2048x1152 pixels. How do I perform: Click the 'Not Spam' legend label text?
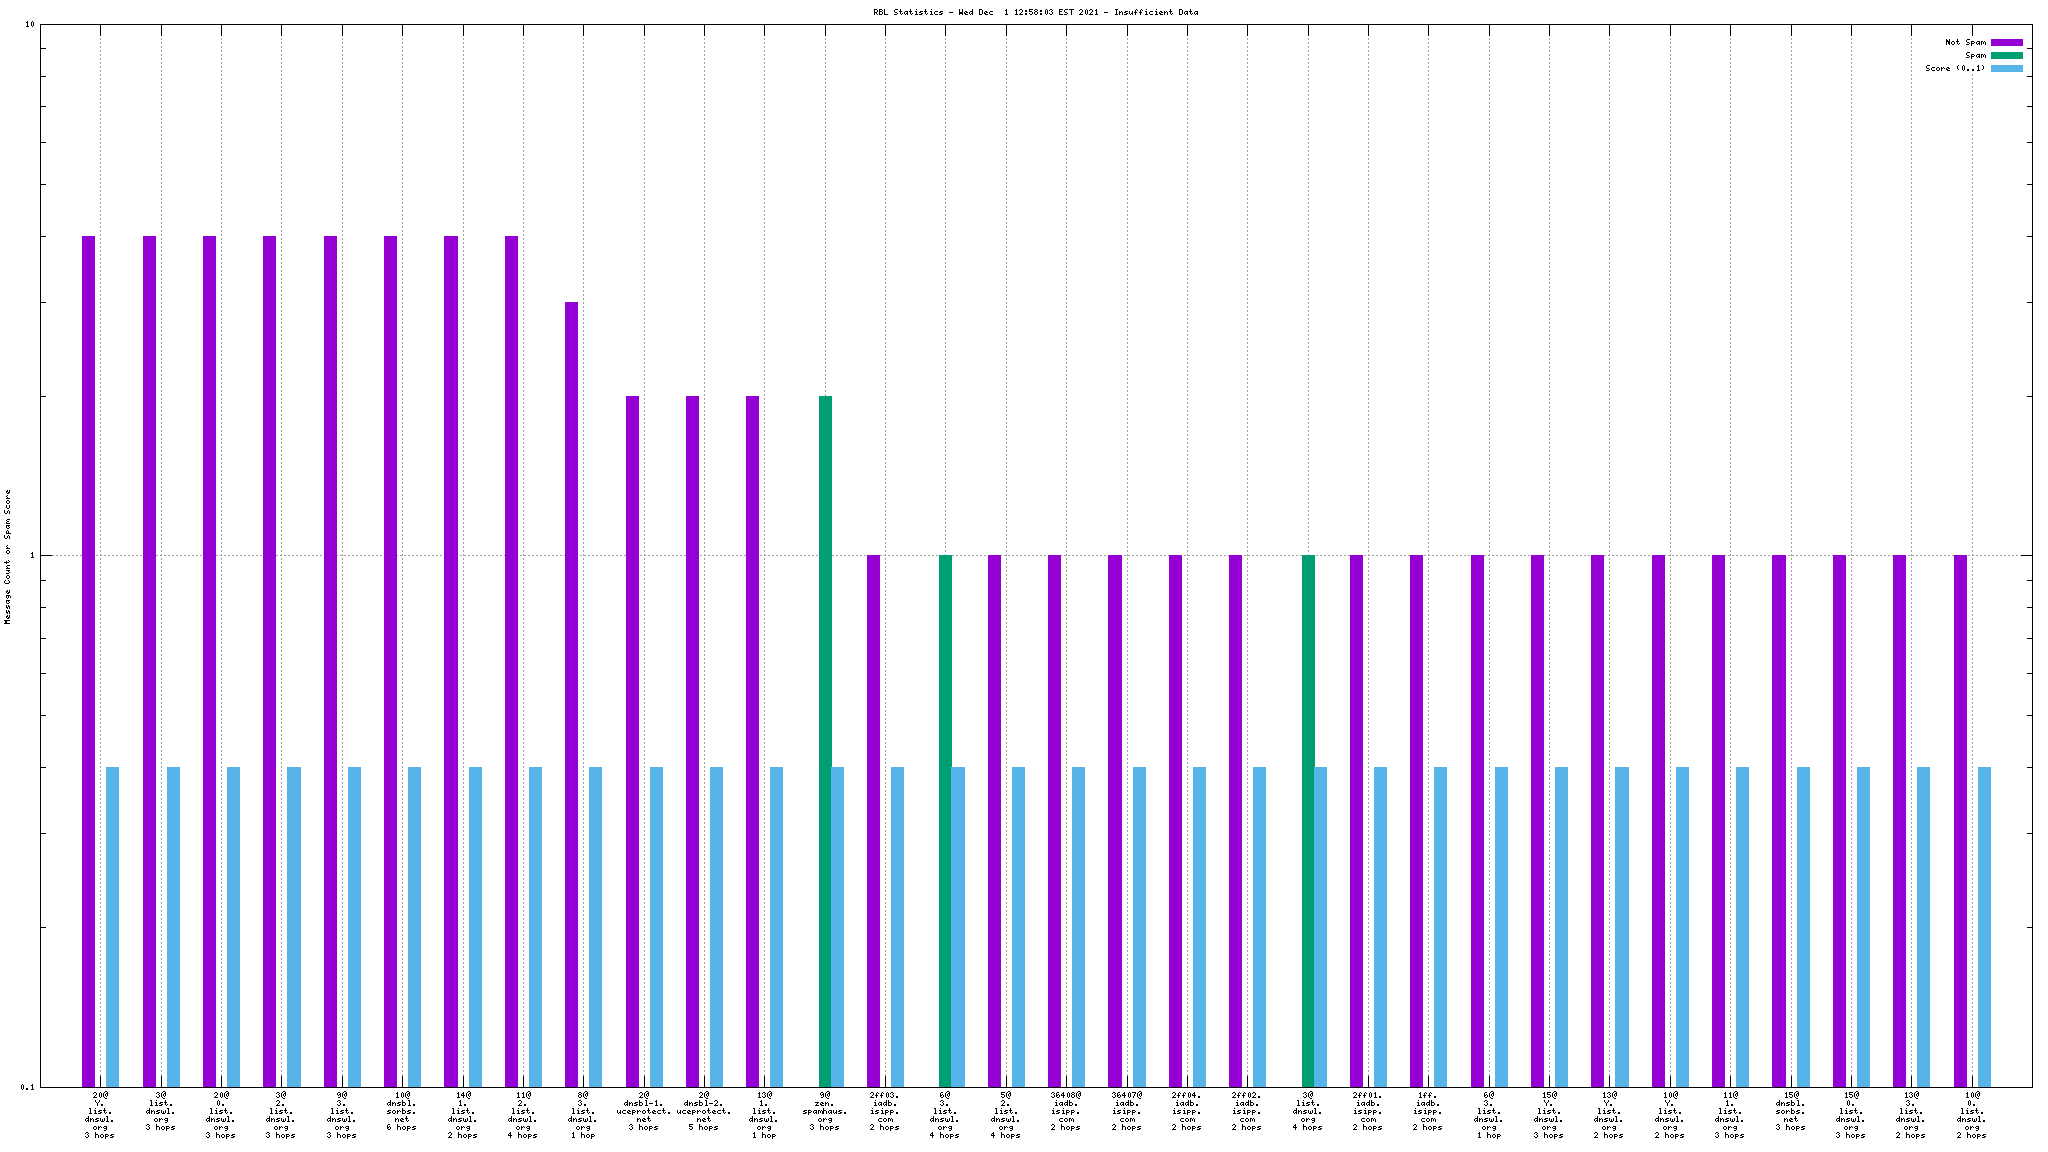(x=1965, y=43)
